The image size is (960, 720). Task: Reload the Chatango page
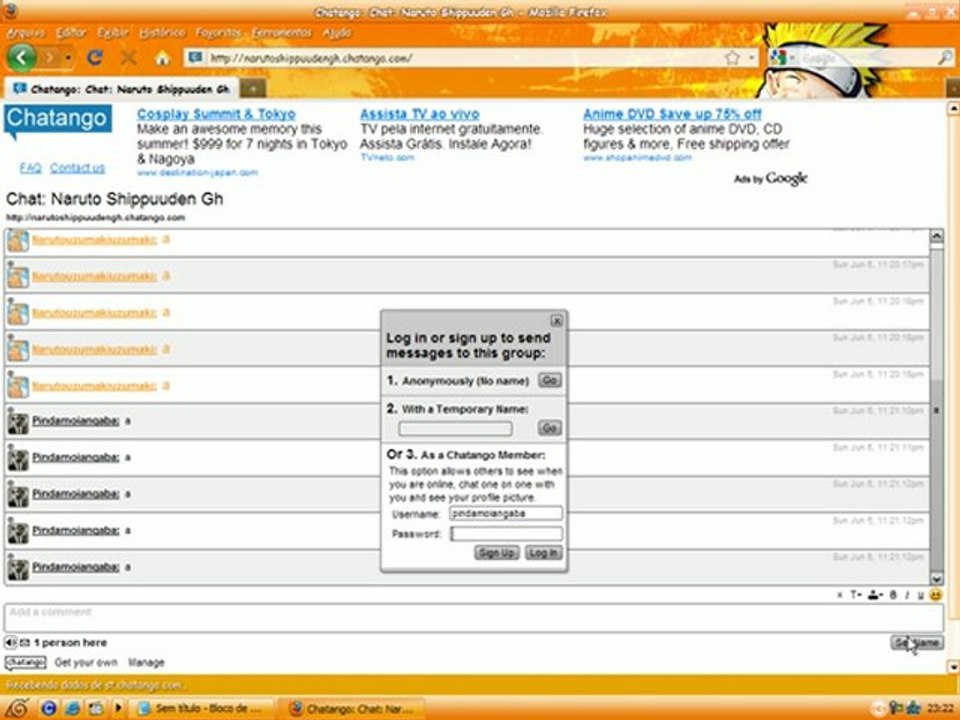tap(95, 58)
